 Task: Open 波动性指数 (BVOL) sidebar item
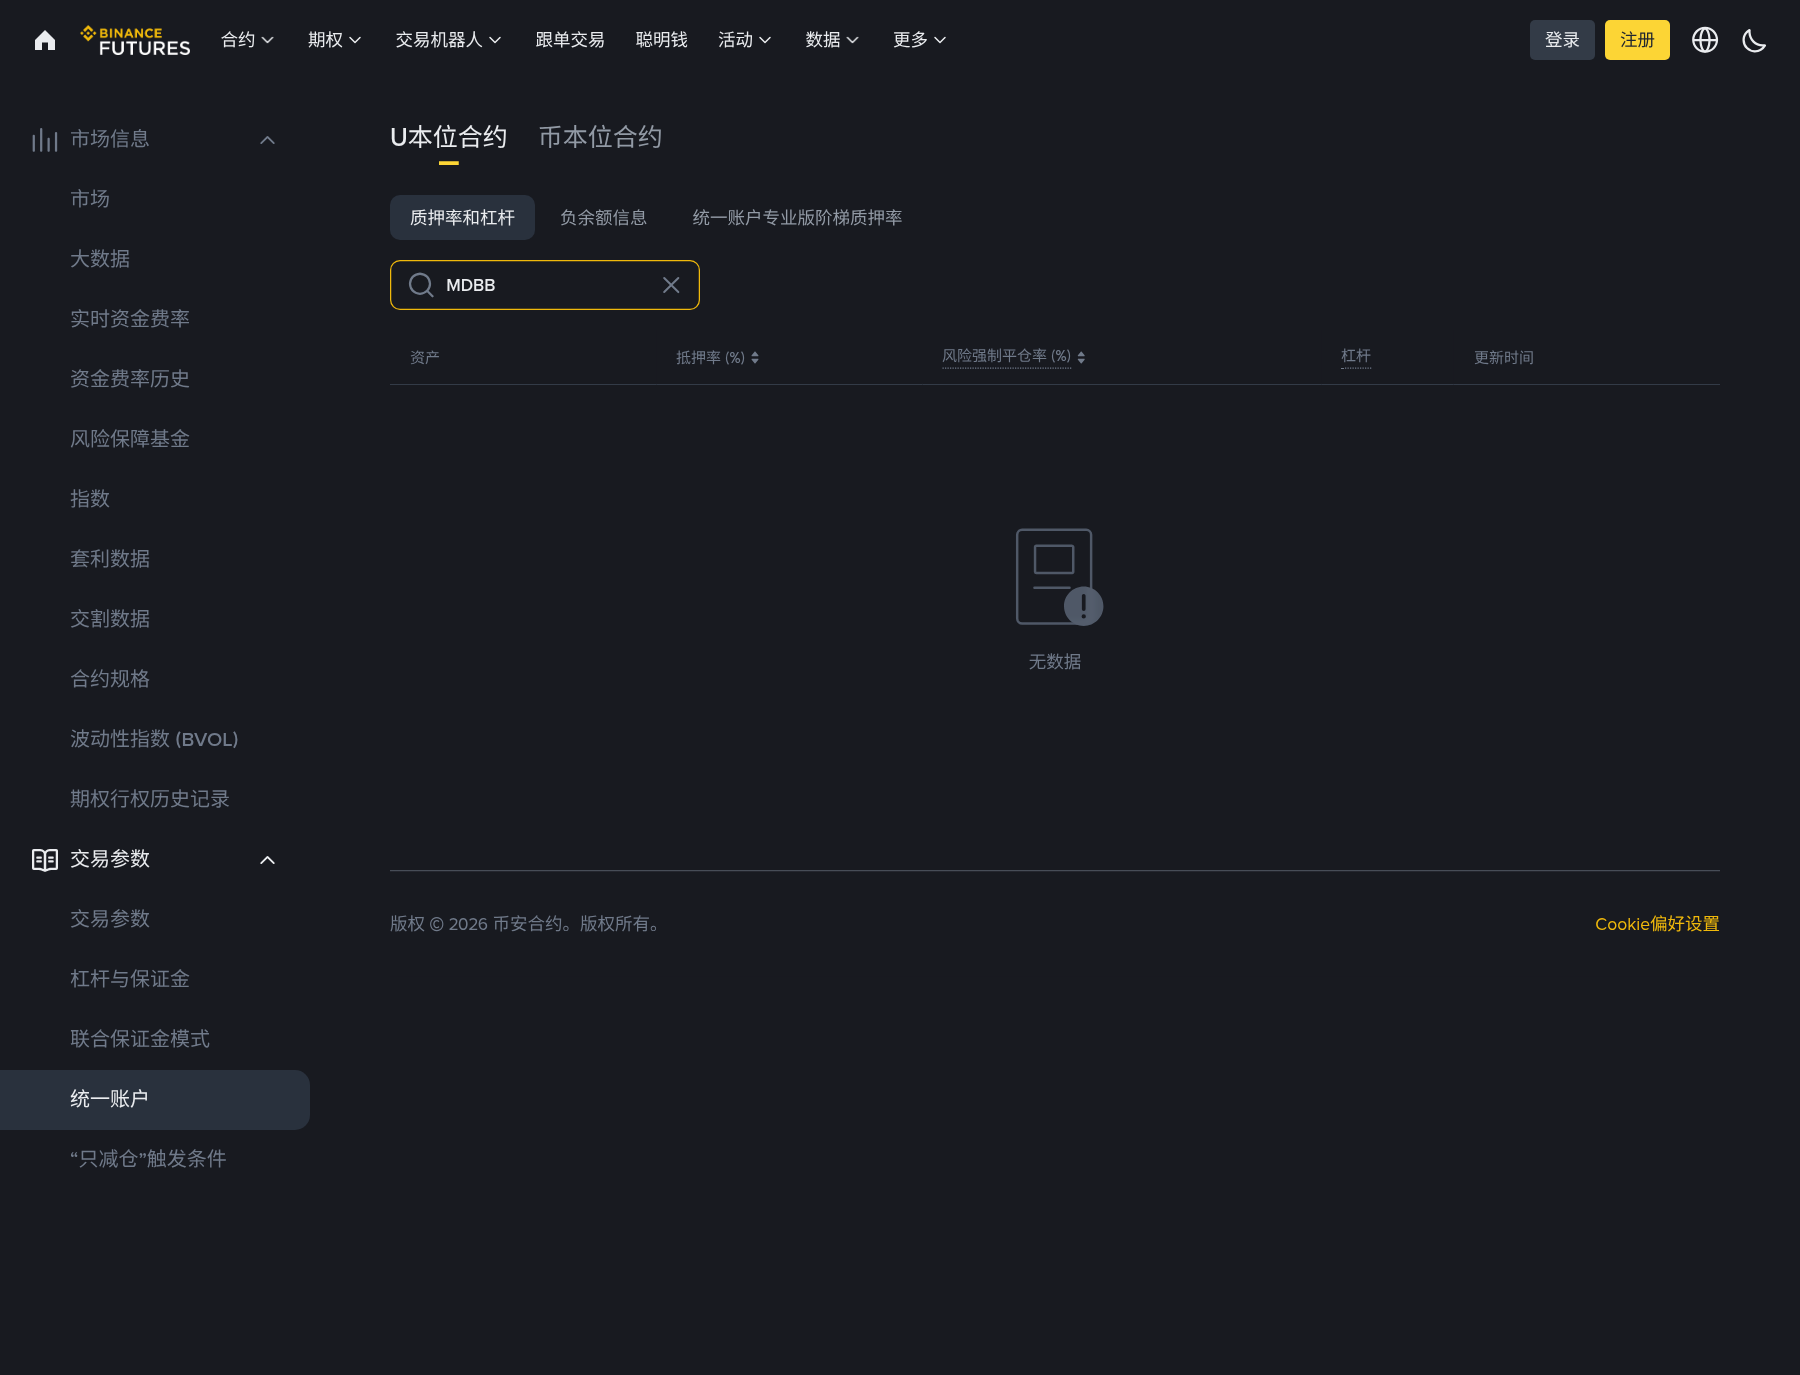(154, 739)
